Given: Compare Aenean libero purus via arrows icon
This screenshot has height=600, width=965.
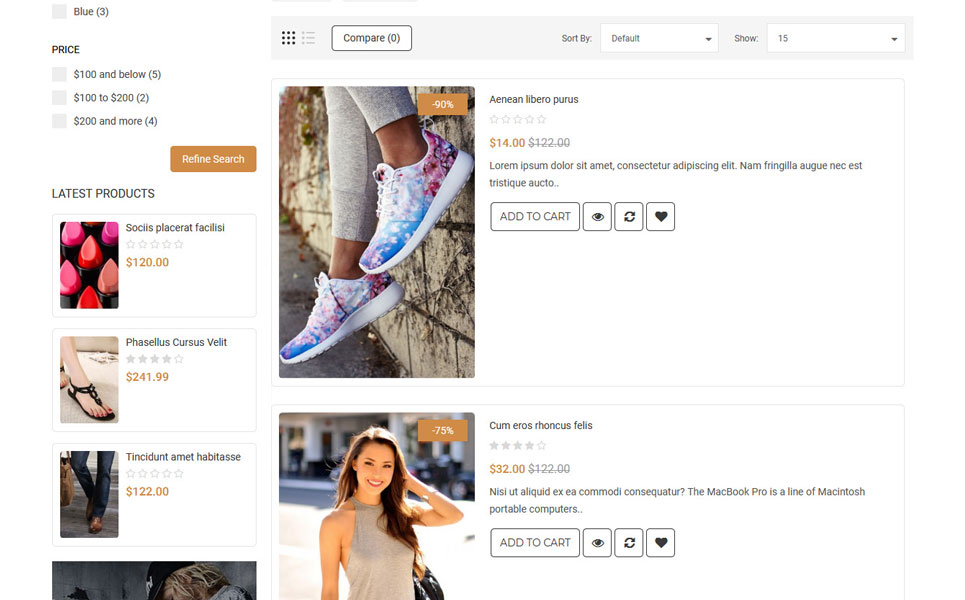Looking at the screenshot, I should pos(629,217).
